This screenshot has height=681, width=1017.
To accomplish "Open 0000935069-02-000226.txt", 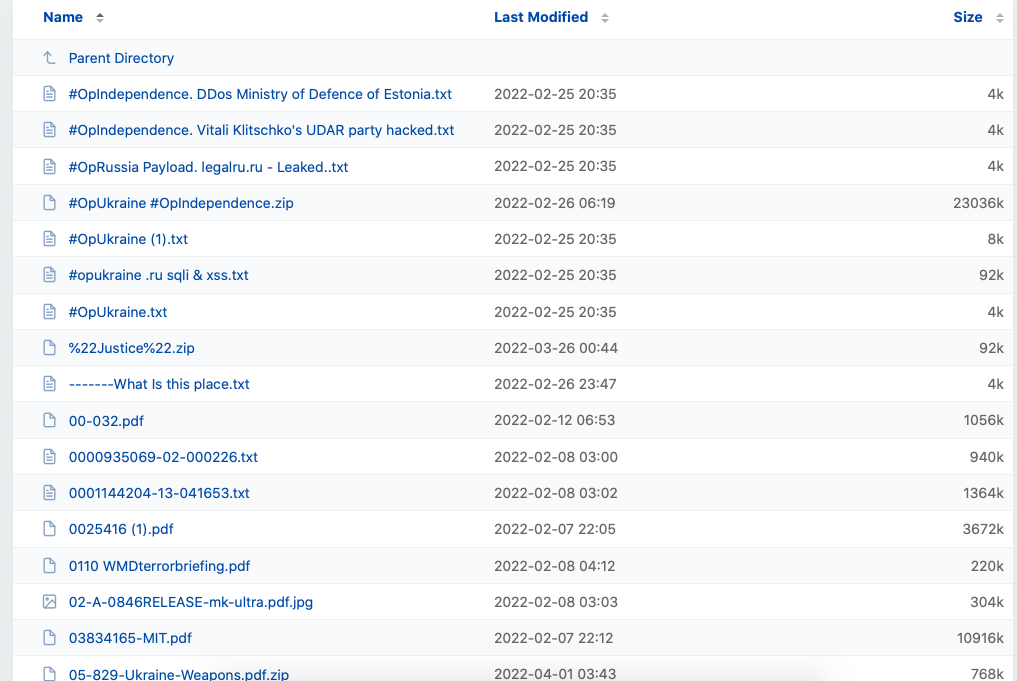I will coord(163,457).
